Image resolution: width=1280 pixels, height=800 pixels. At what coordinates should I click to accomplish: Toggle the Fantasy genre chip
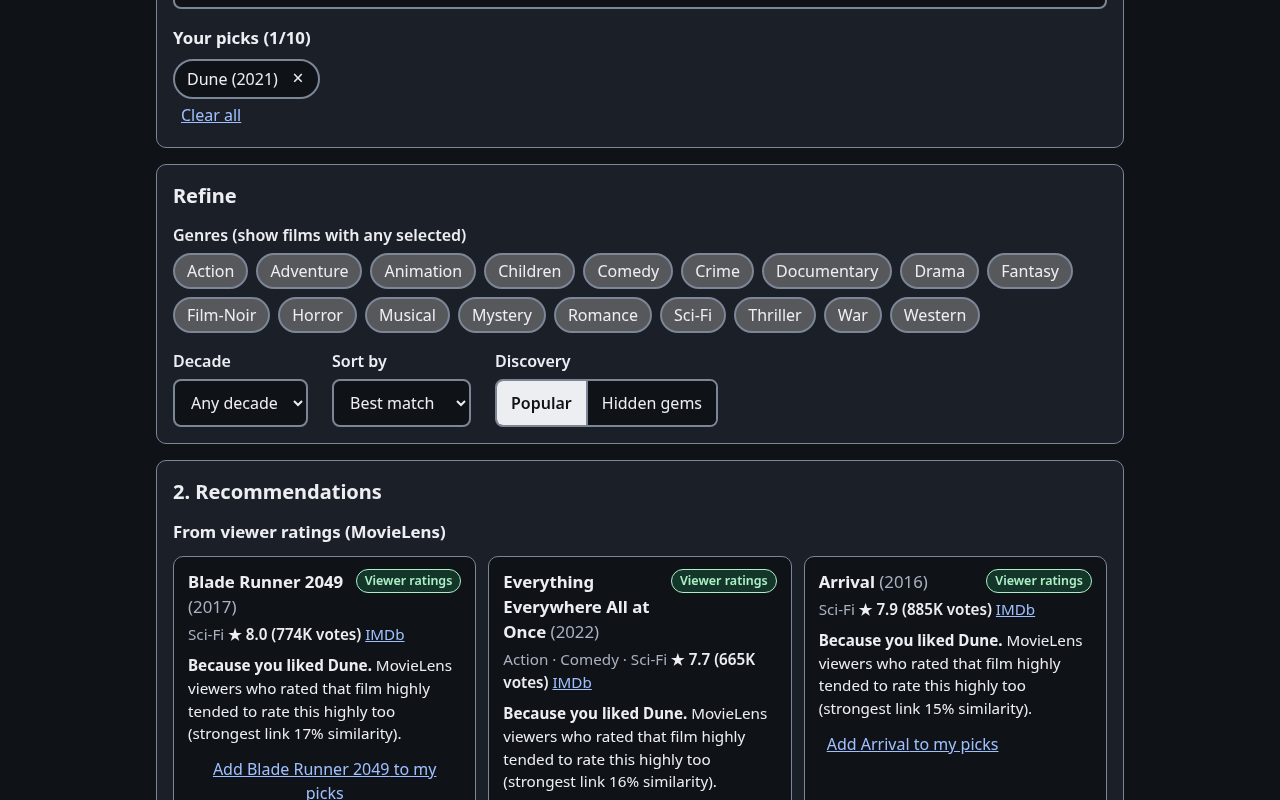click(x=1030, y=271)
